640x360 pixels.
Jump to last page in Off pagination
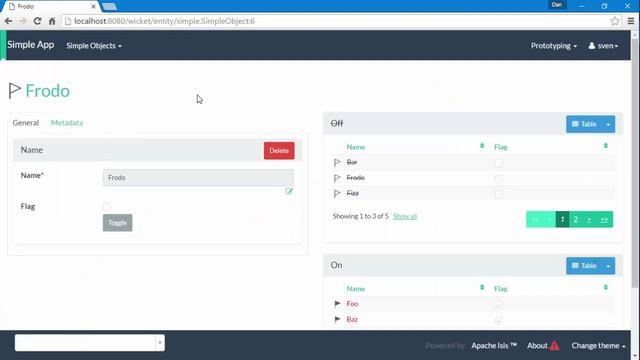604,220
